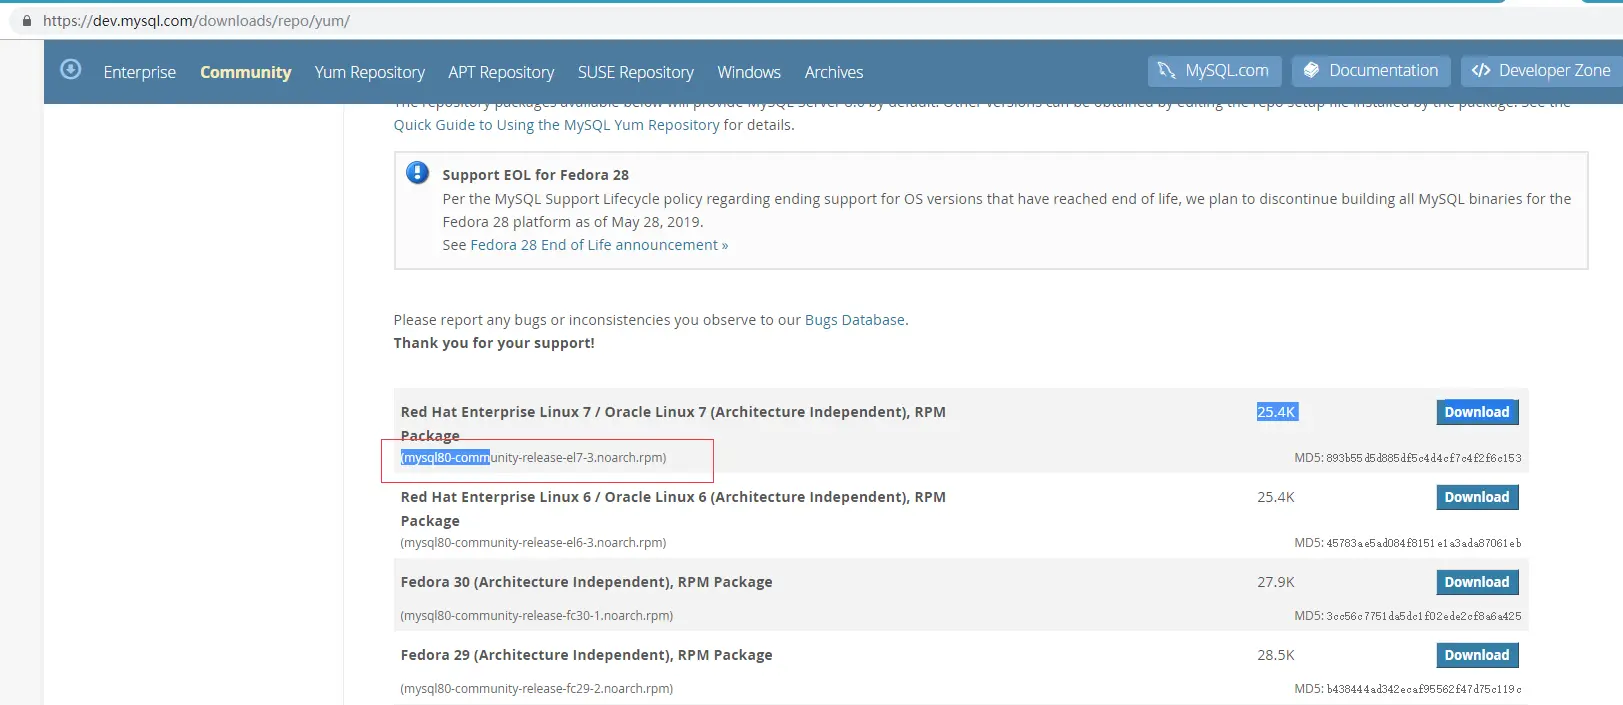Open the Developer Zone button
This screenshot has width=1623, height=705.
click(1542, 71)
